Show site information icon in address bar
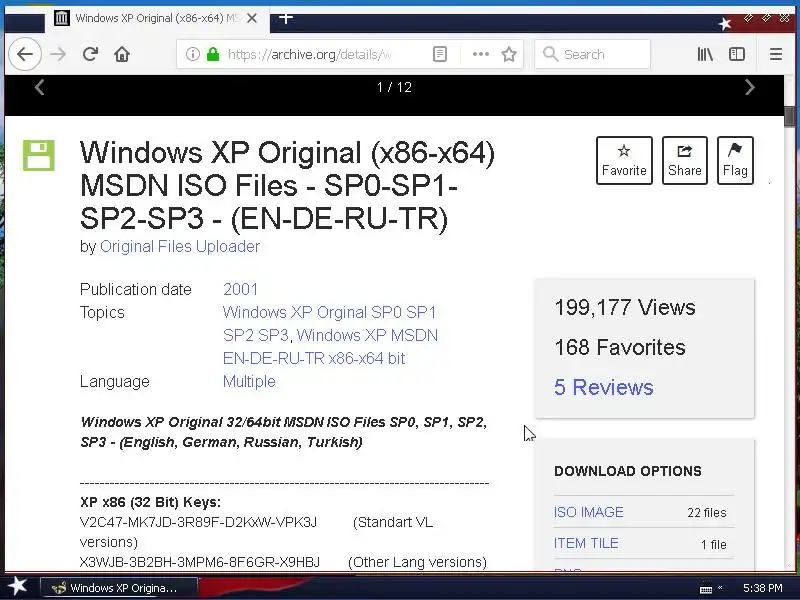Viewport: 800px width, 600px height. pyautogui.click(x=192, y=54)
